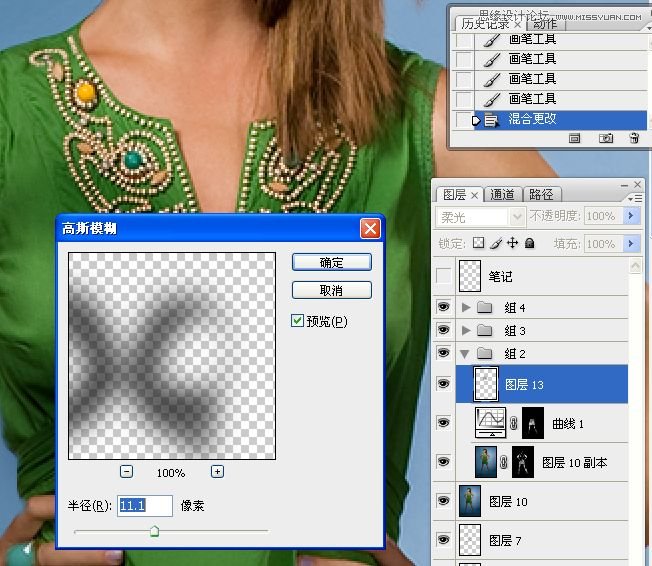The height and width of the screenshot is (566, 652).
Task: Hide the 组 4 group eye
Action: pos(443,307)
